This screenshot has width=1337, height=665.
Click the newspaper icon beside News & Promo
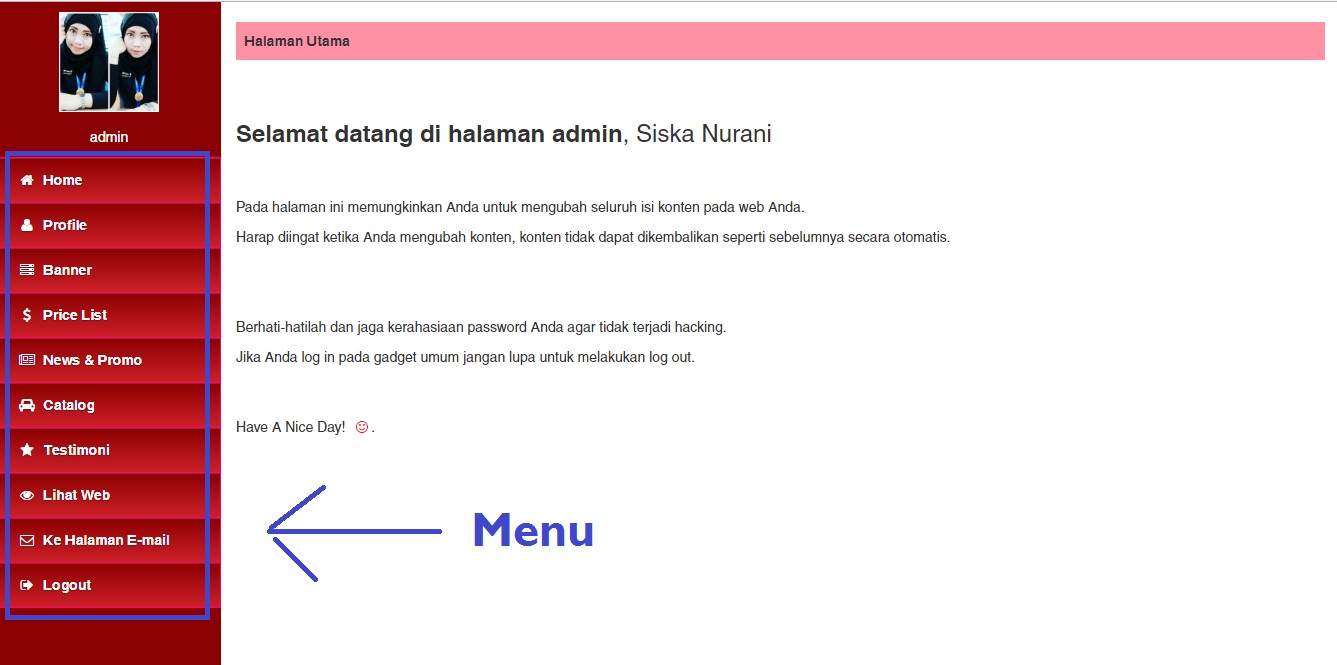(x=27, y=360)
